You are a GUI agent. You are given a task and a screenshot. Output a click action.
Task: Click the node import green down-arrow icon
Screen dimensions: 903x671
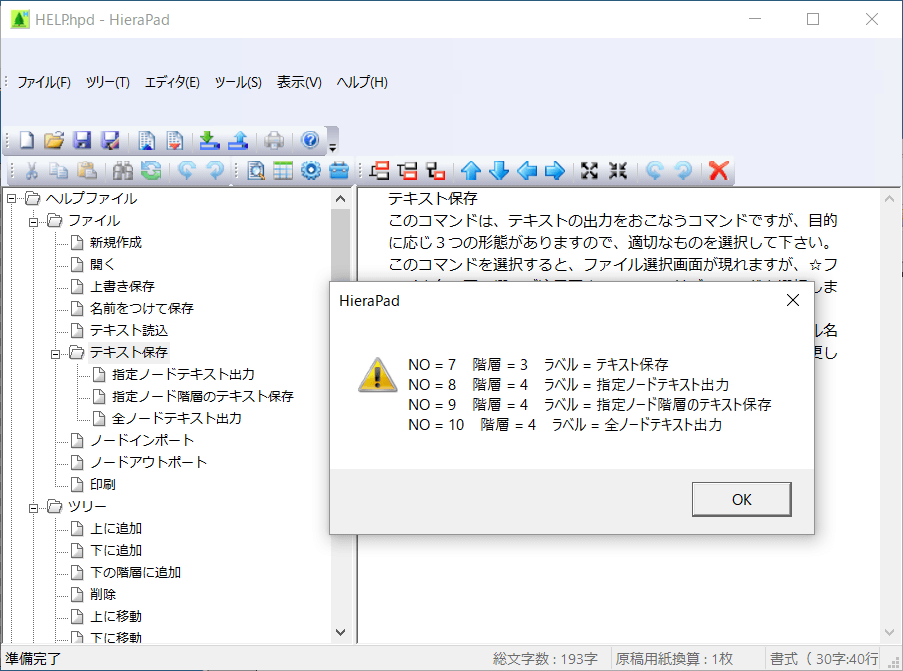[210, 140]
